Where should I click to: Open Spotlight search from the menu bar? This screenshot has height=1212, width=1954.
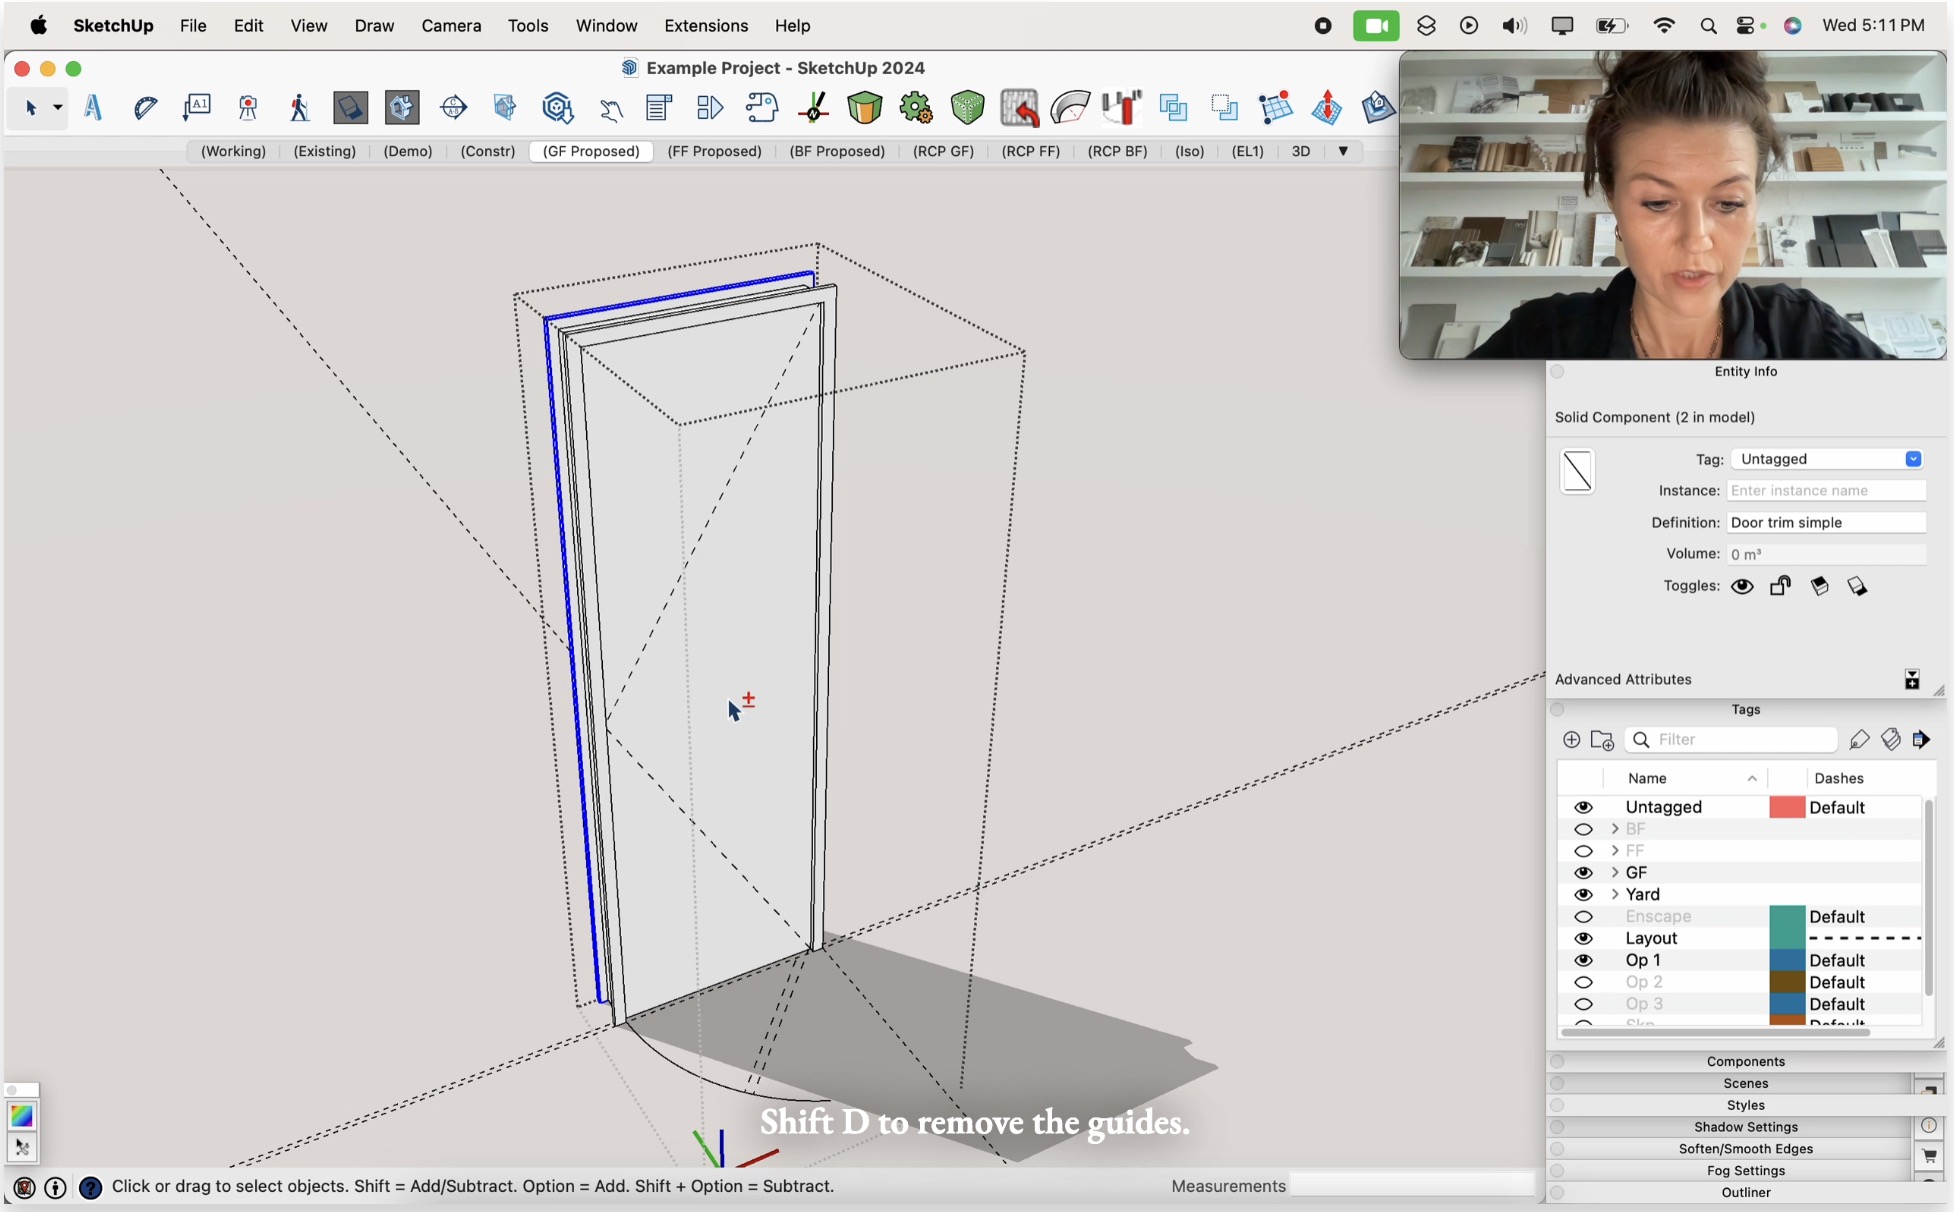(x=1709, y=25)
